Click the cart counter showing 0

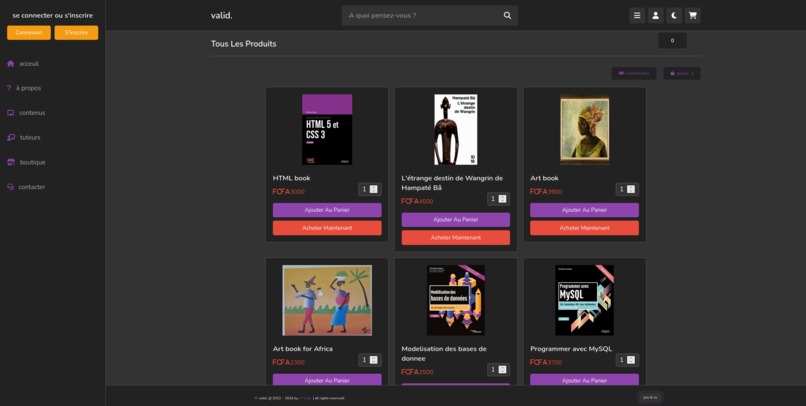click(672, 41)
